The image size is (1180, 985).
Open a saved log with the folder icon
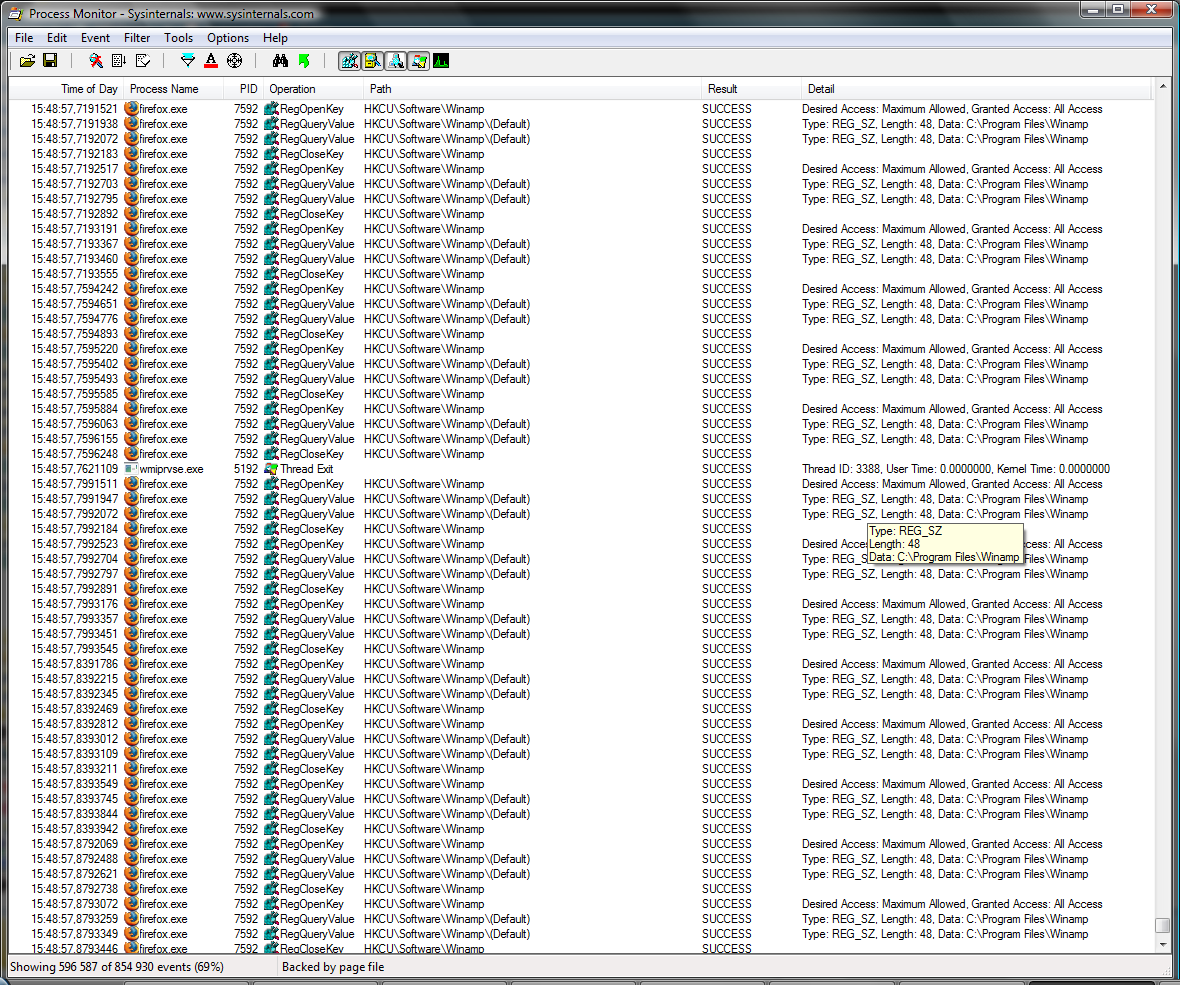pos(28,61)
